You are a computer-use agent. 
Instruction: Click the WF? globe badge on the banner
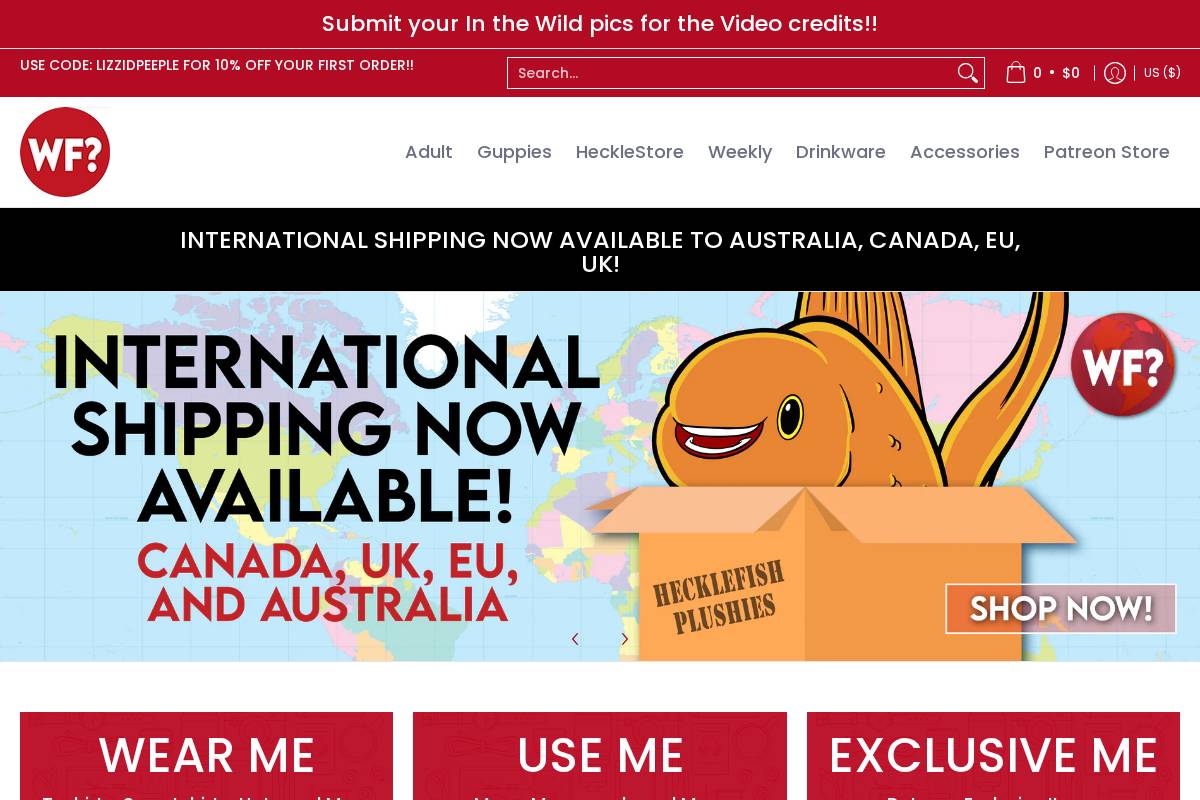coord(1122,365)
